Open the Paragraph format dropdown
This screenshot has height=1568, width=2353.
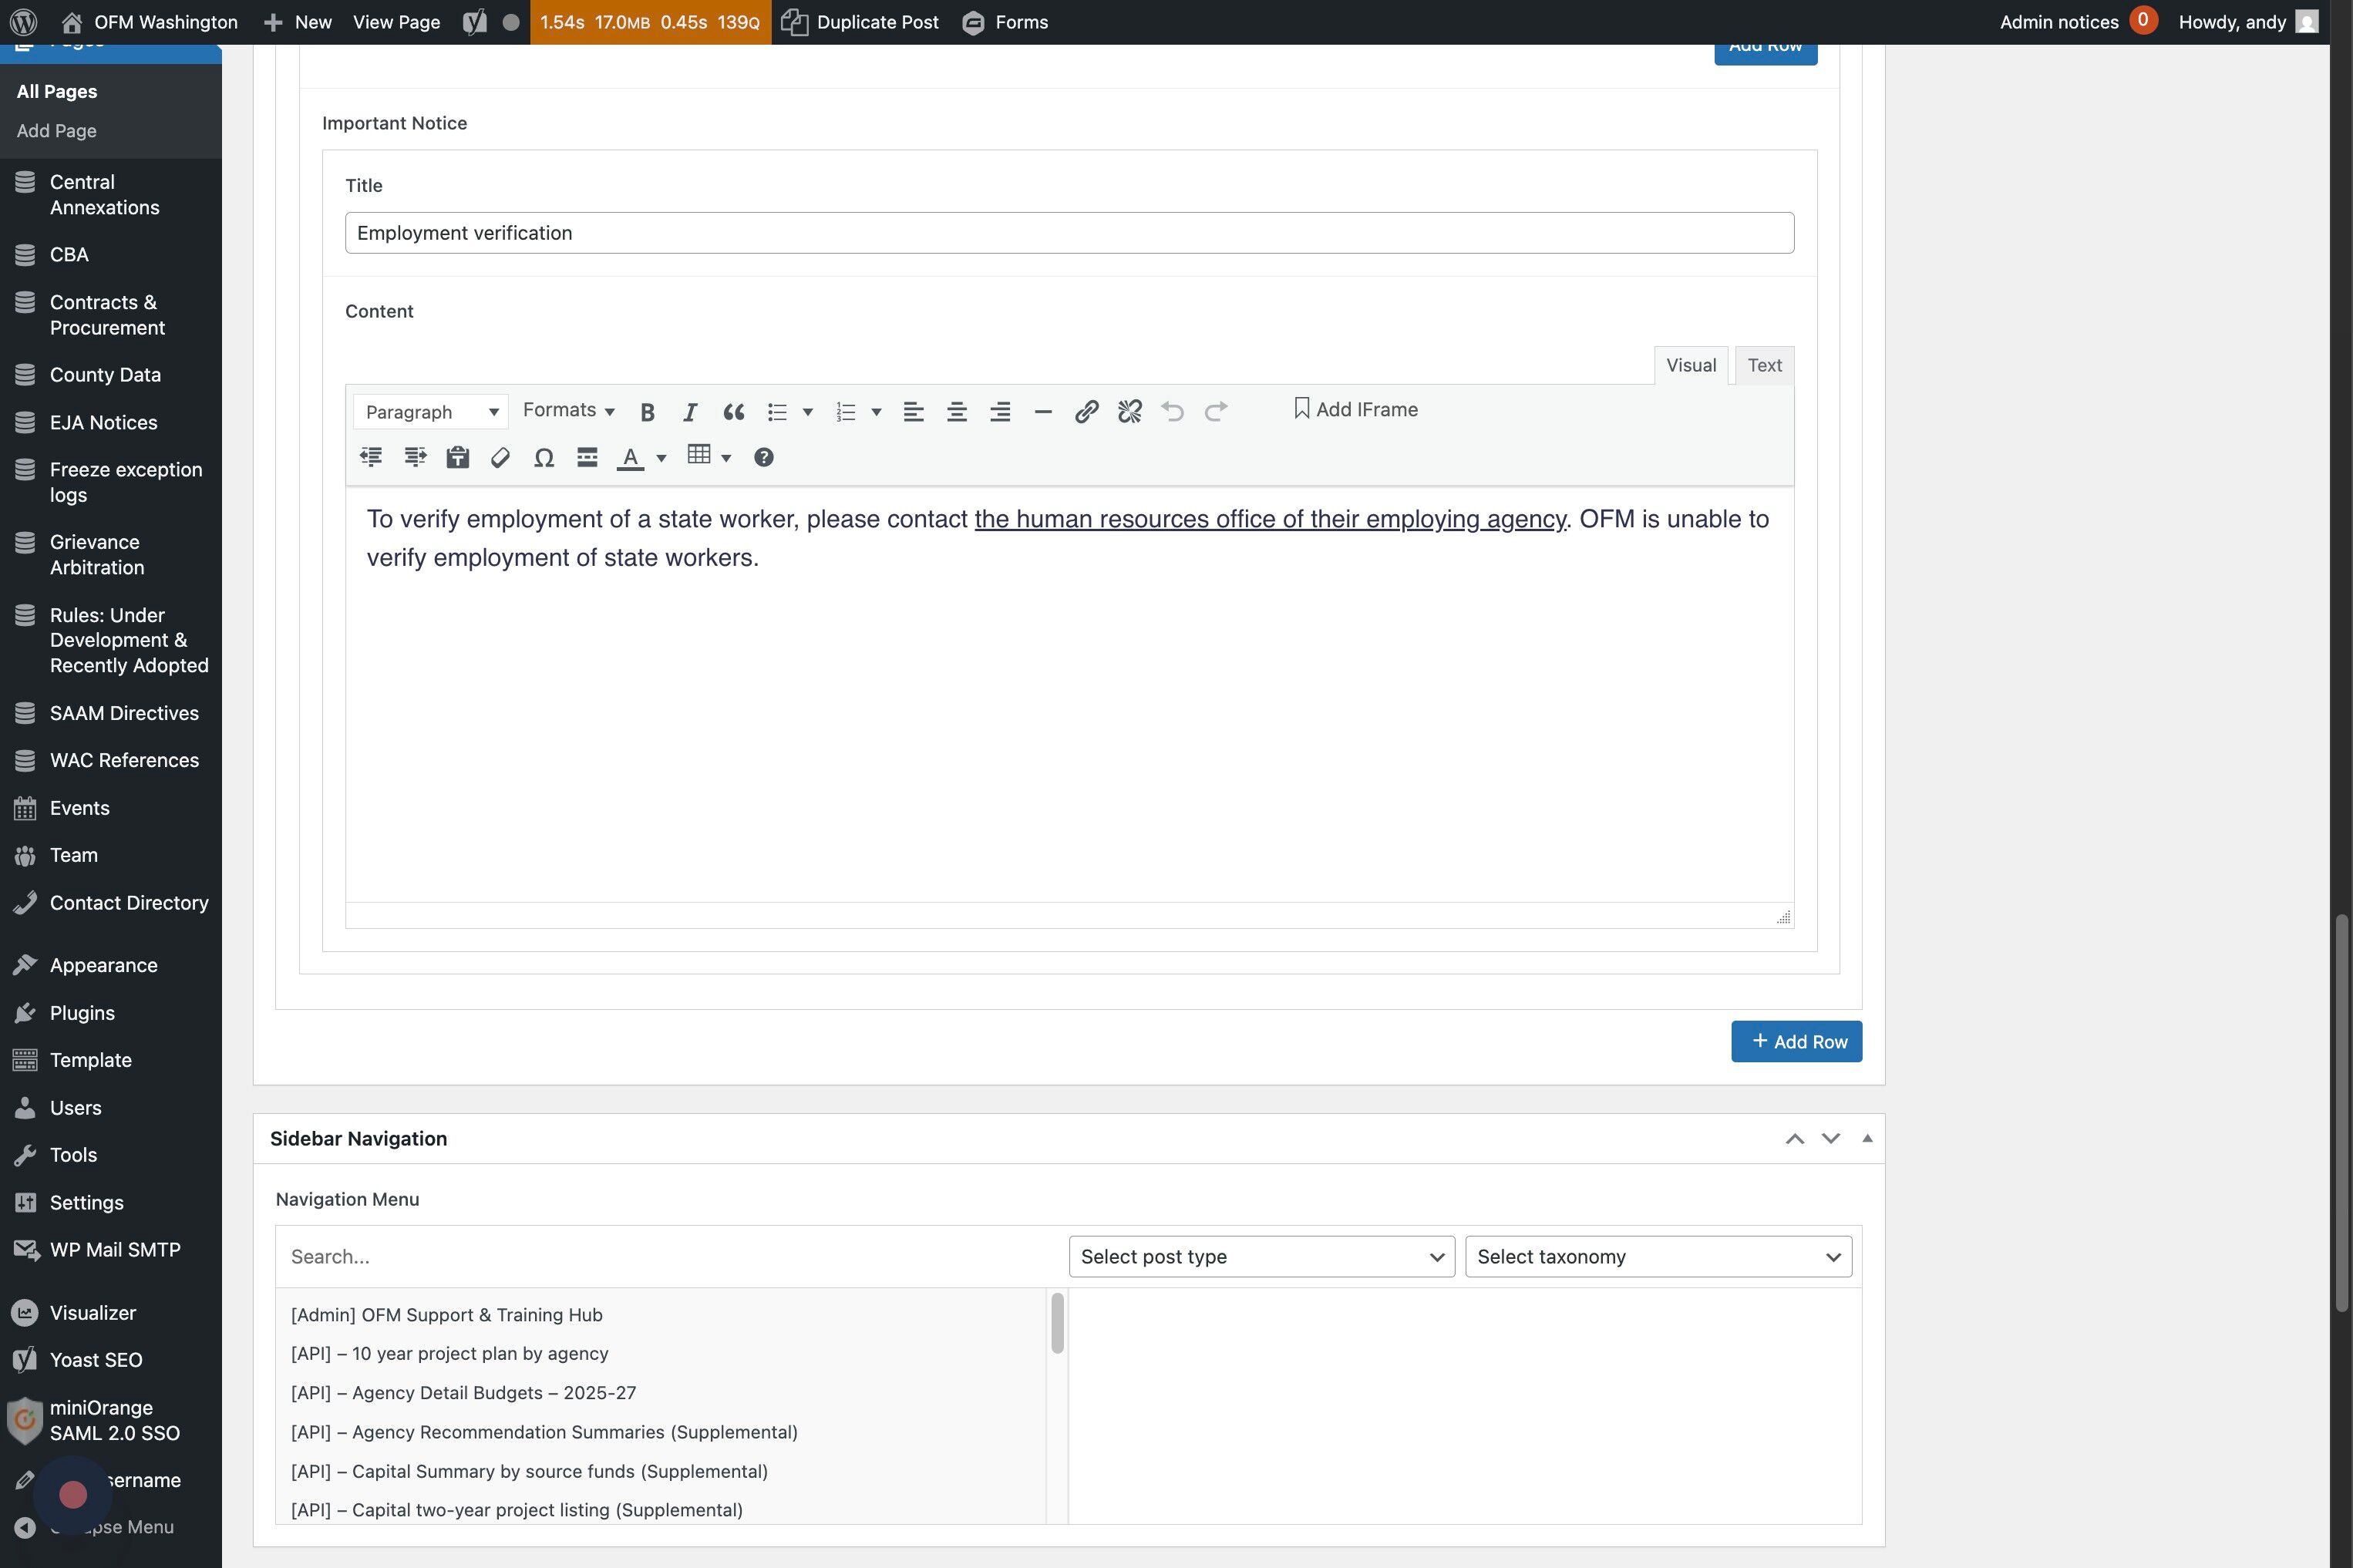point(430,412)
